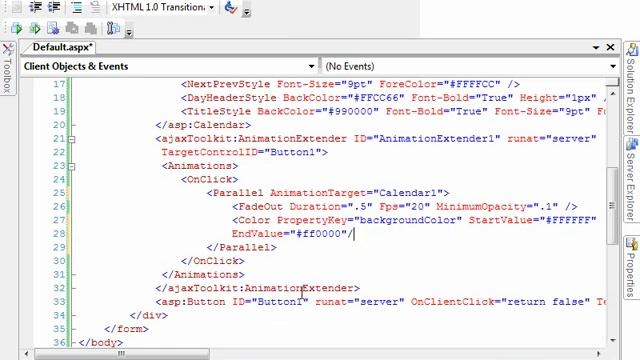The width and height of the screenshot is (640, 360).
Task: Click the closing asp:Calendar tag
Action: (x=203, y=125)
